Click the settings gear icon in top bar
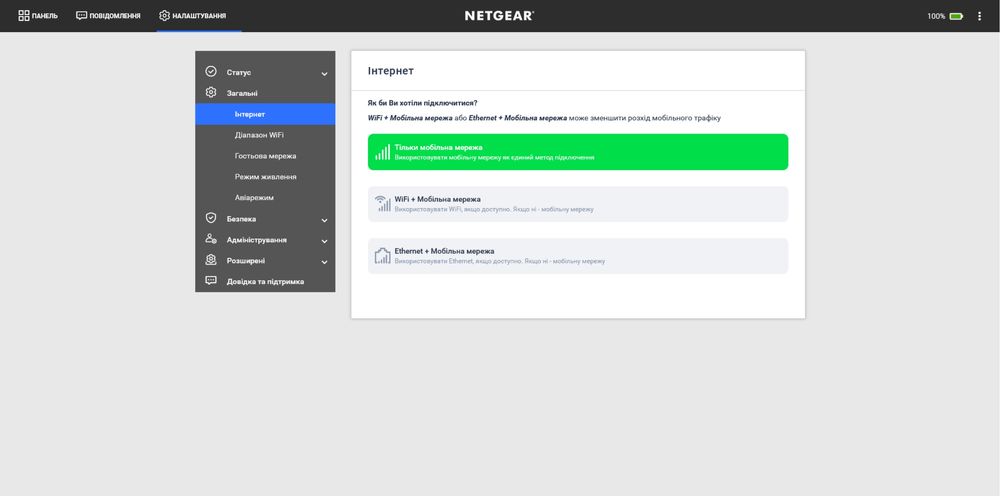The image size is (1000, 496). point(165,16)
